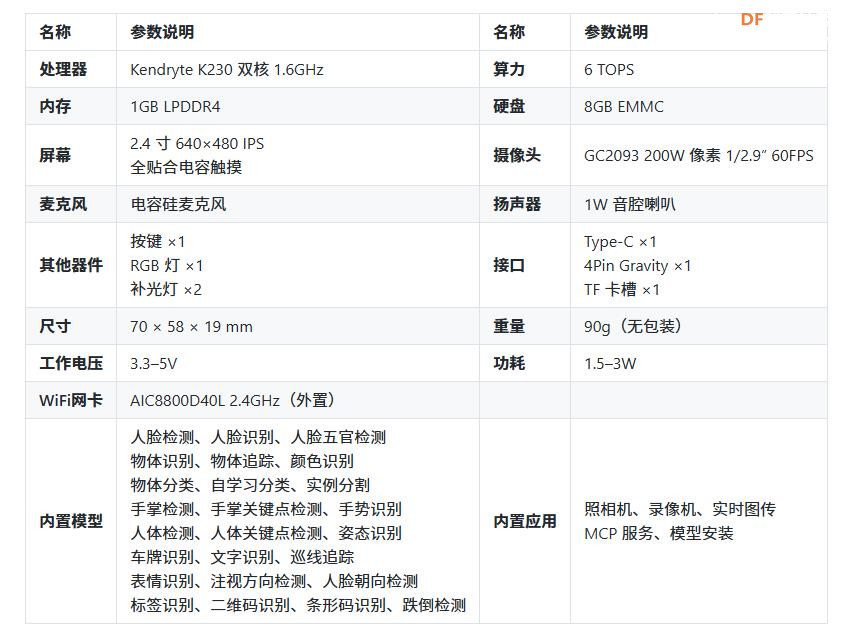The image size is (849, 638).
Task: Select the 按键 ×1 line
Action: point(158,241)
